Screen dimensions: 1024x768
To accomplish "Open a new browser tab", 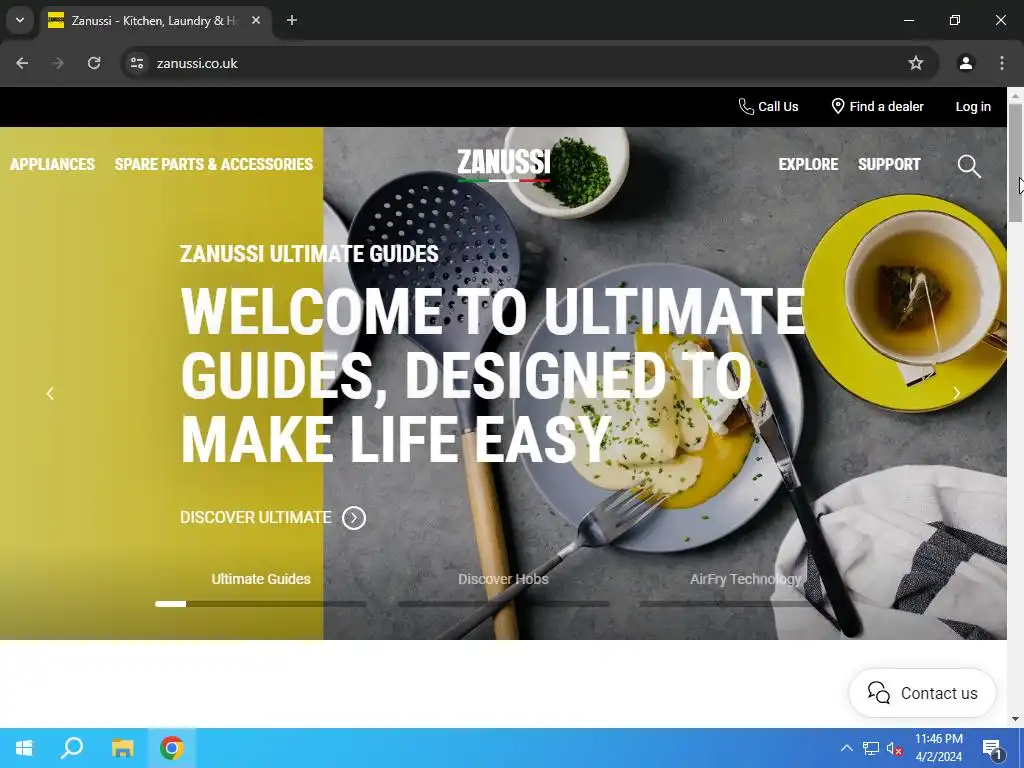I will (292, 20).
